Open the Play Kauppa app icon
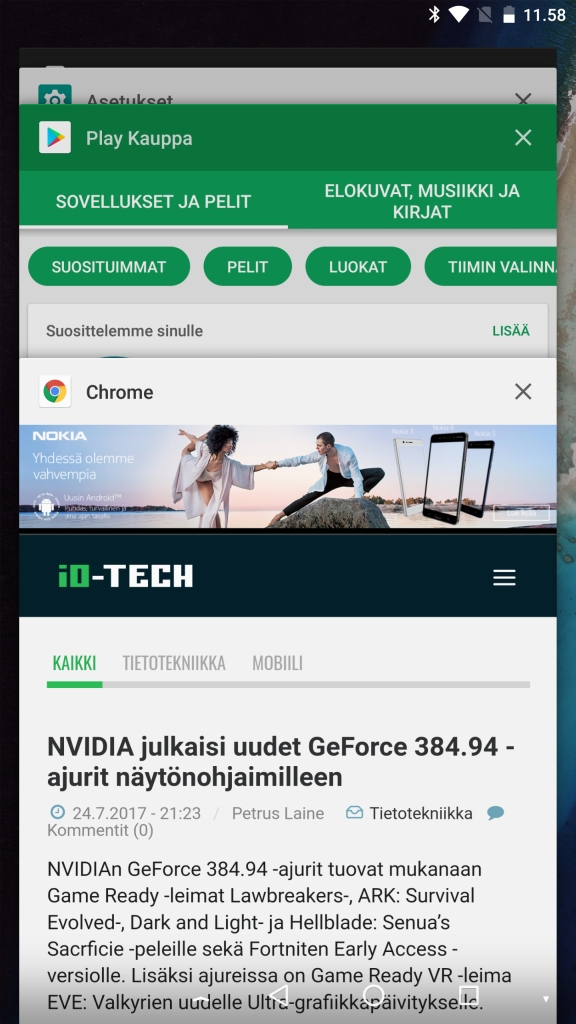The image size is (576, 1024). 55,137
